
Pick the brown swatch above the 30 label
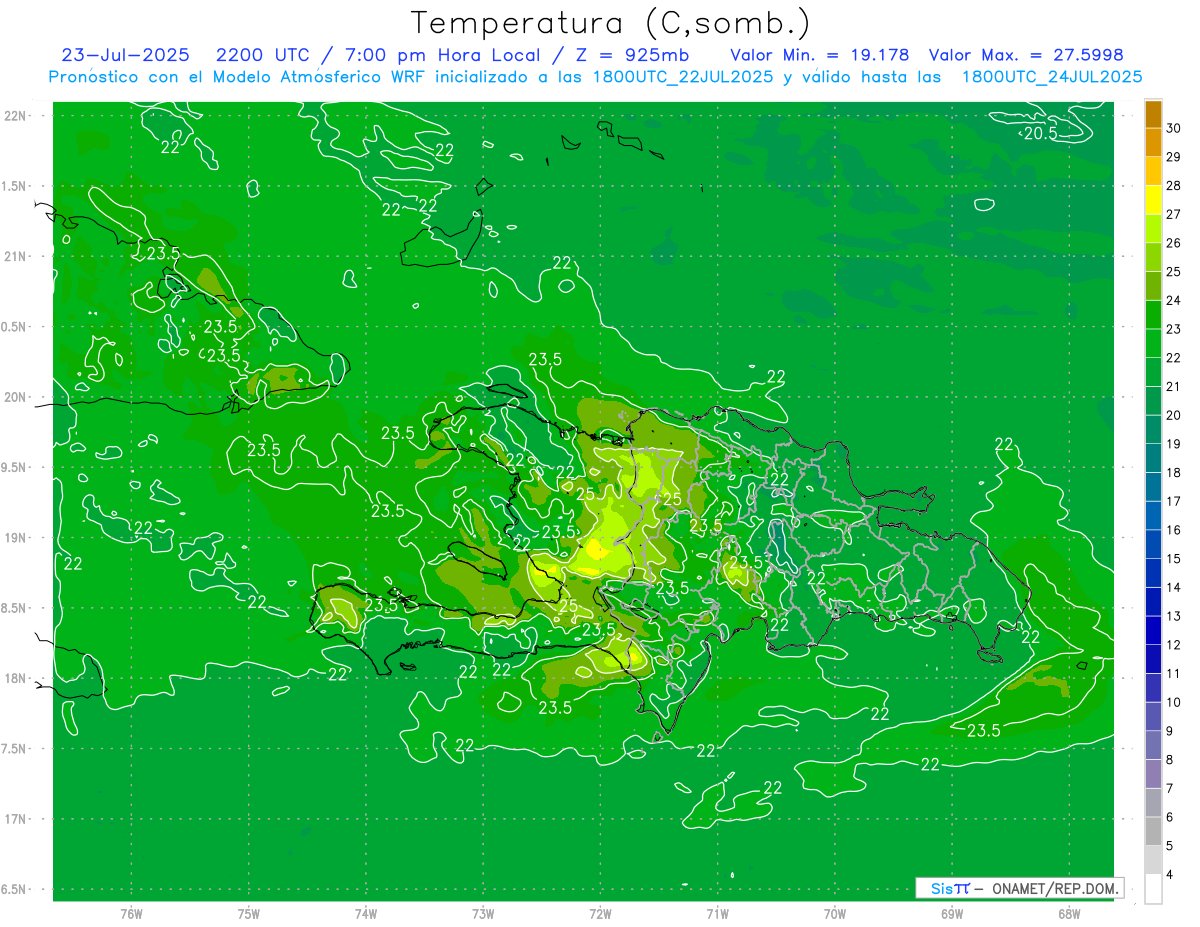[1153, 114]
